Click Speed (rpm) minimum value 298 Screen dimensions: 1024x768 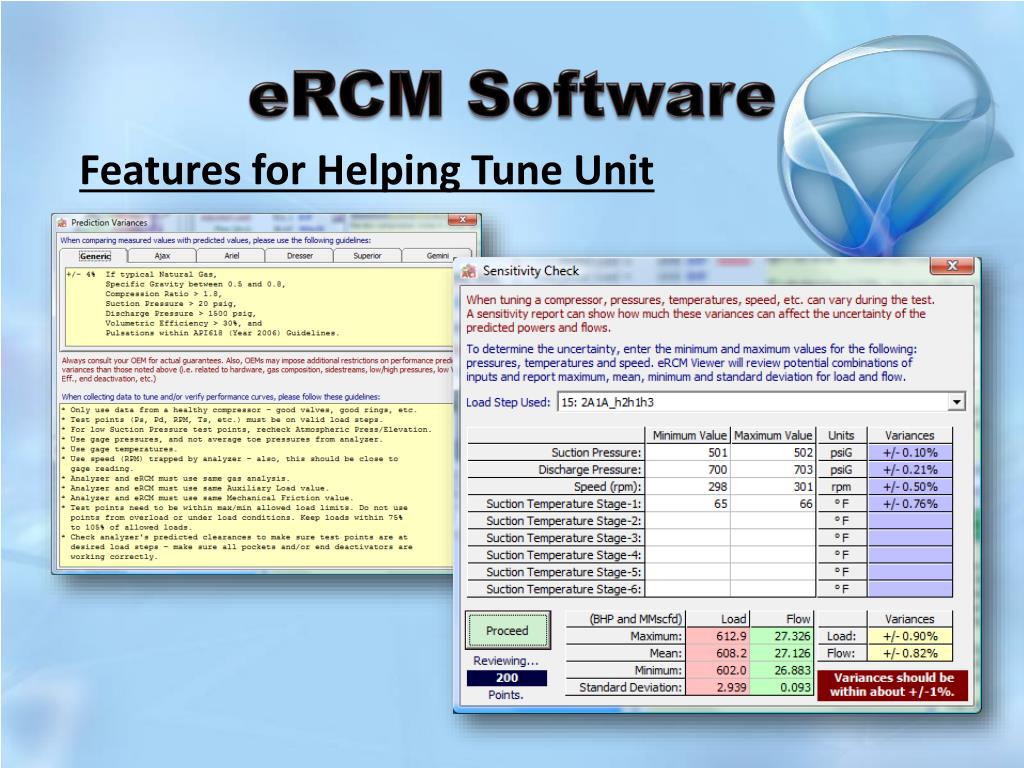pos(688,487)
